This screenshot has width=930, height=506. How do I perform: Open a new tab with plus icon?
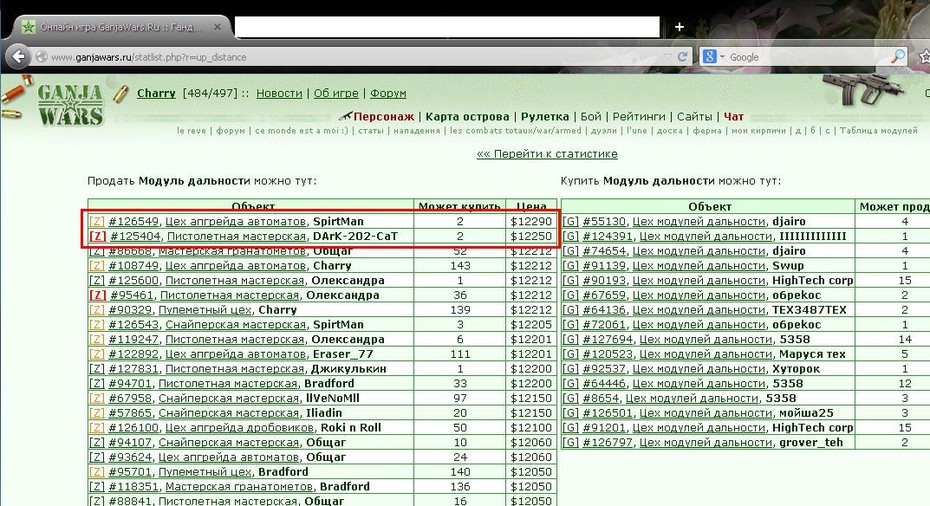click(x=679, y=27)
